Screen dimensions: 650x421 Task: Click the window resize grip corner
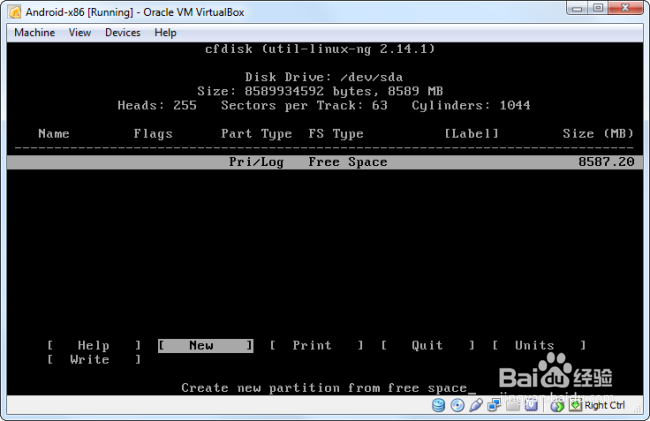[x=639, y=409]
